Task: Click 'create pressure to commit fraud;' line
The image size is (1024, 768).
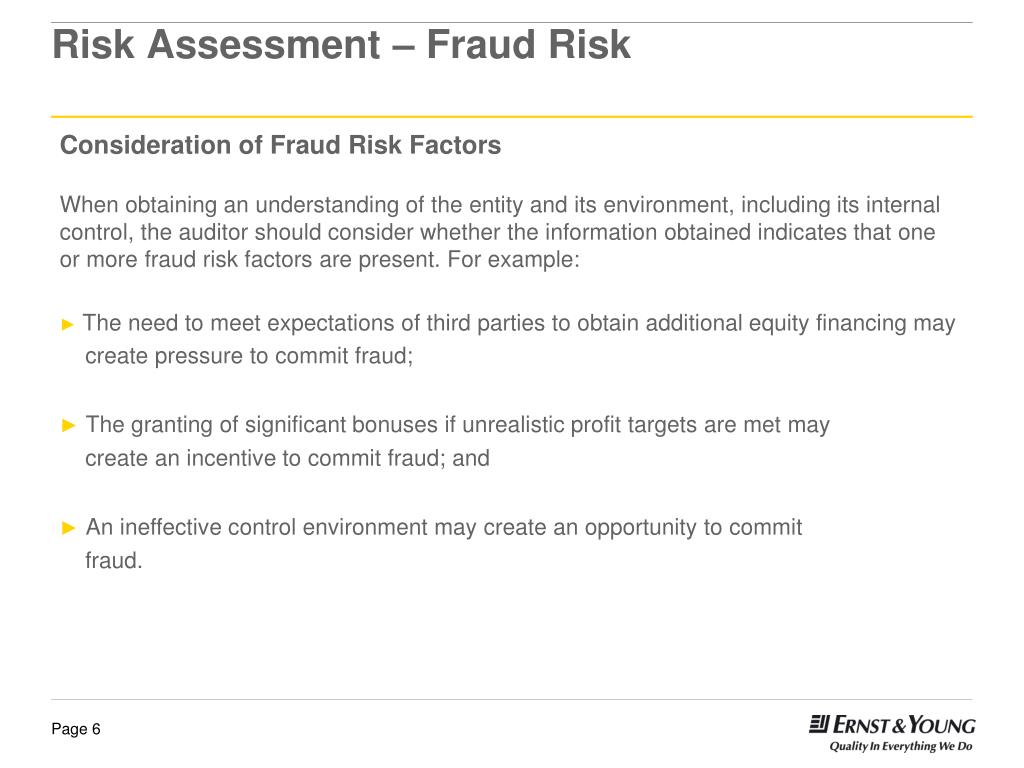Action: [x=249, y=357]
